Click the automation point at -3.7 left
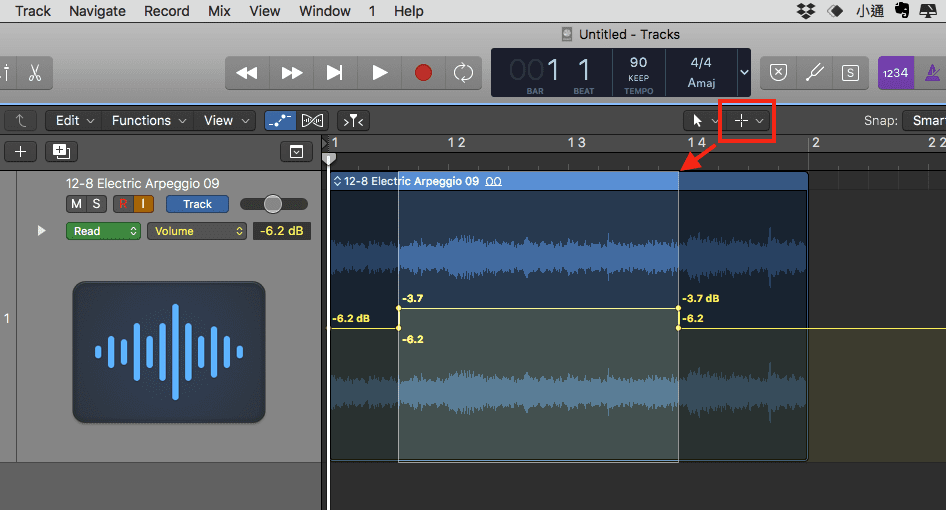The image size is (946, 510). (x=399, y=308)
